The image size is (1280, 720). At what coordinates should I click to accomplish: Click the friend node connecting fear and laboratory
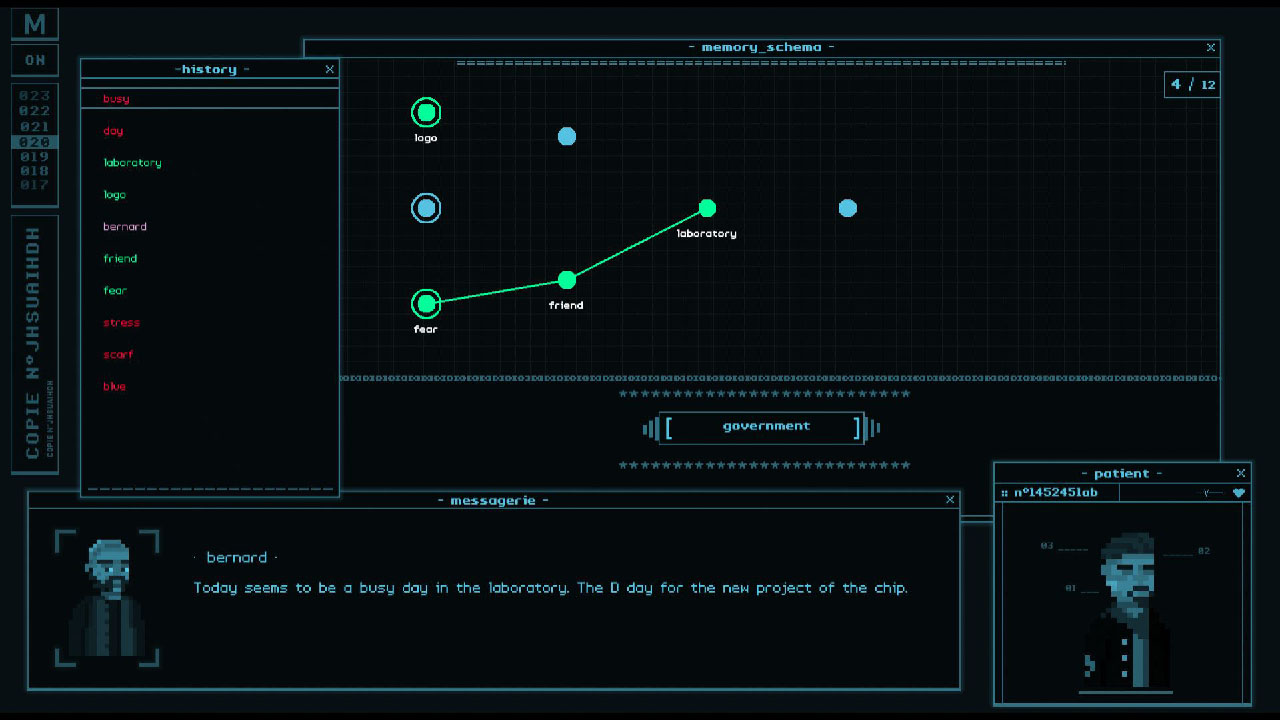567,280
